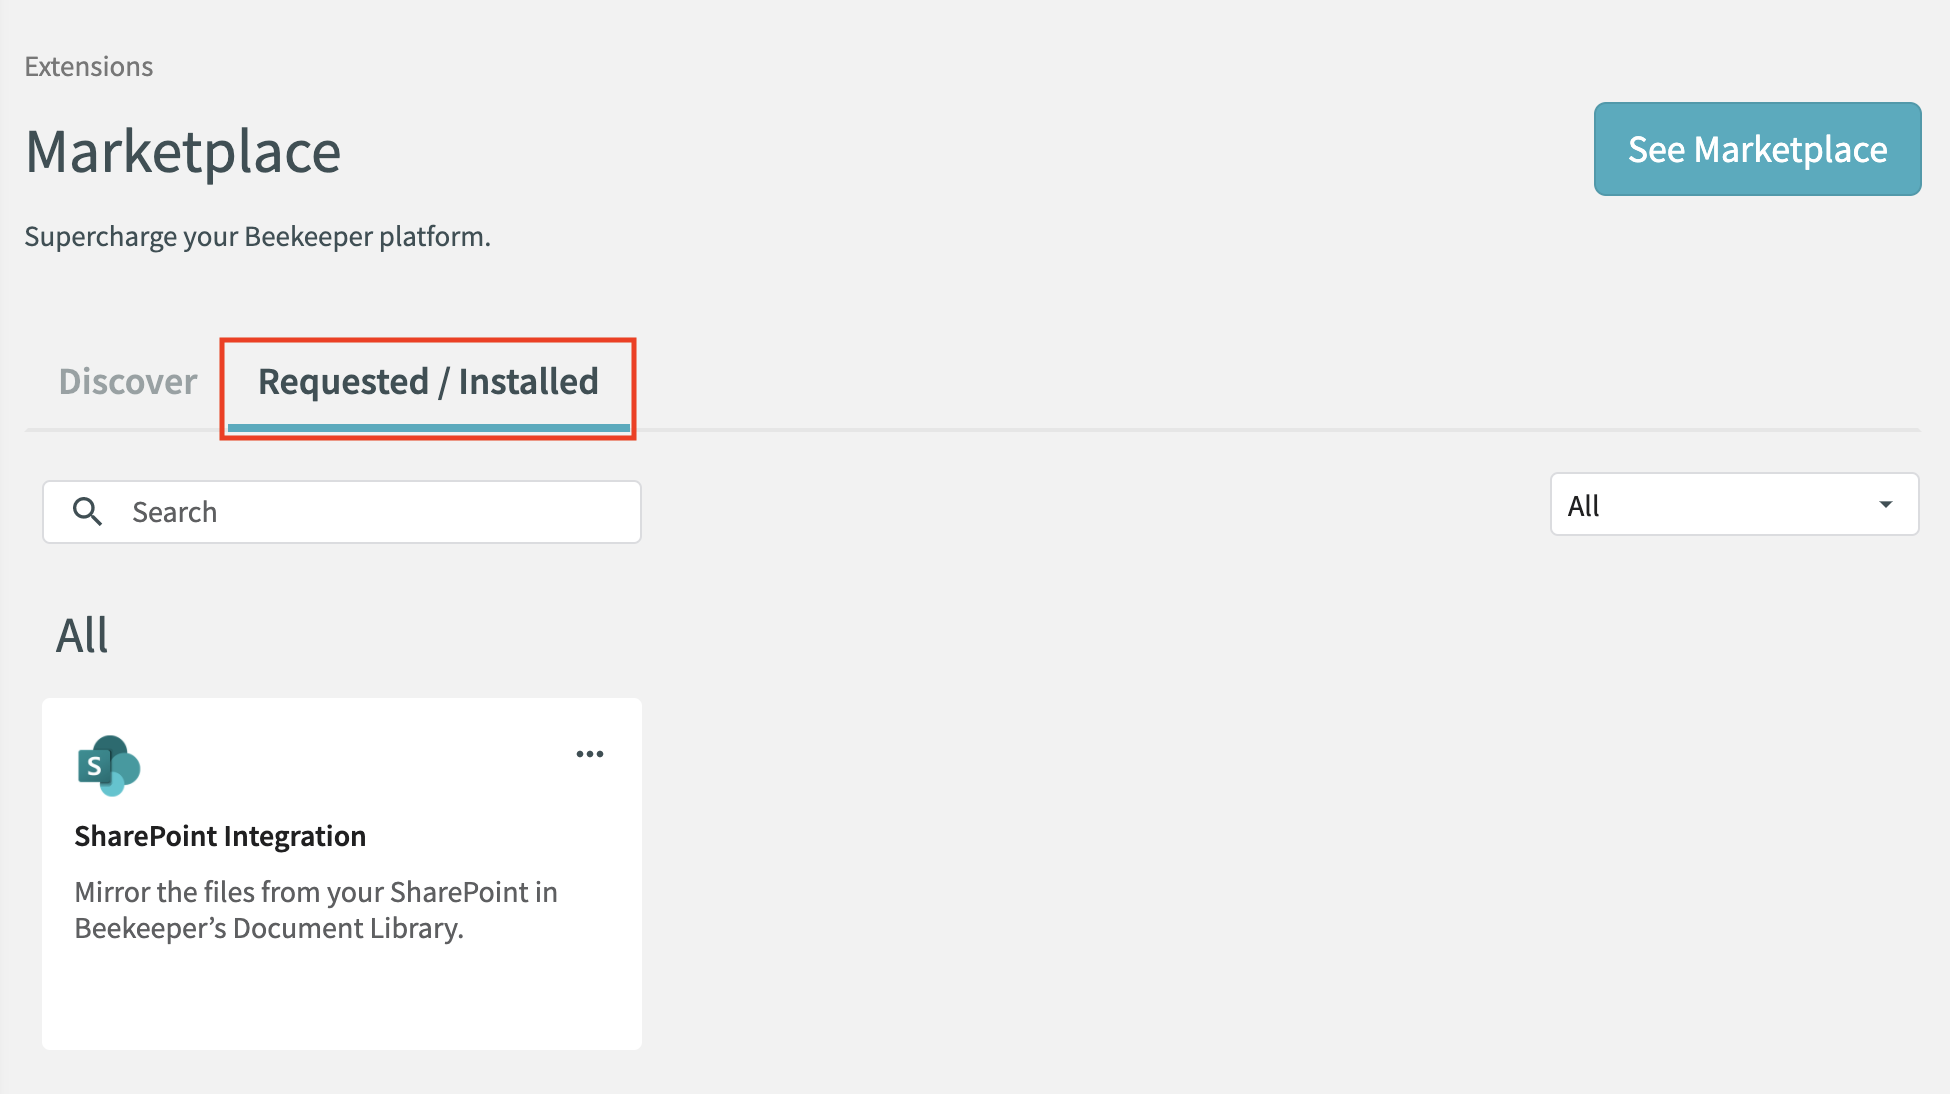
Task: Open the All filter dropdown
Action: (x=1733, y=505)
